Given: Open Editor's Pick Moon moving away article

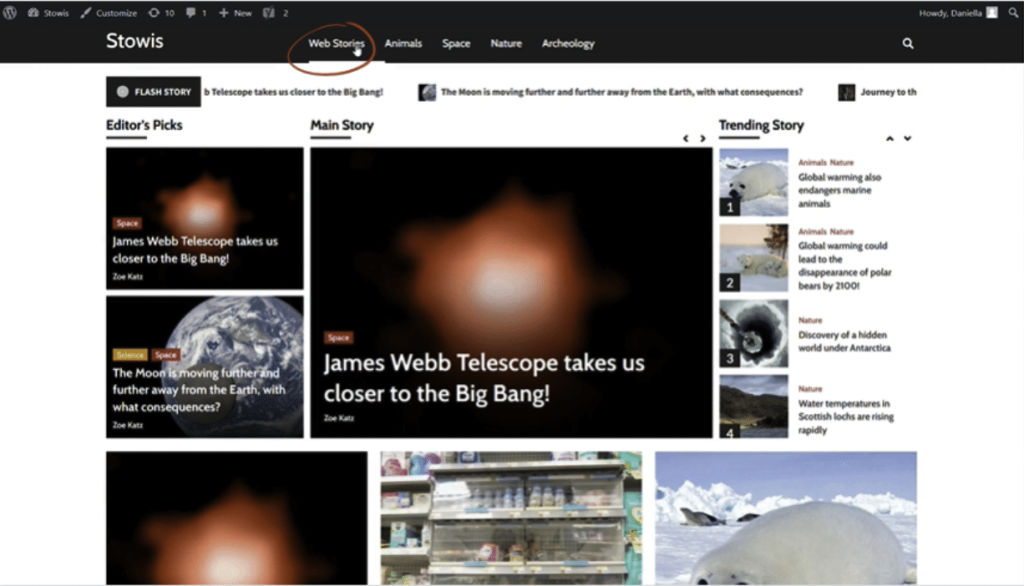Looking at the screenshot, I should pyautogui.click(x=199, y=389).
